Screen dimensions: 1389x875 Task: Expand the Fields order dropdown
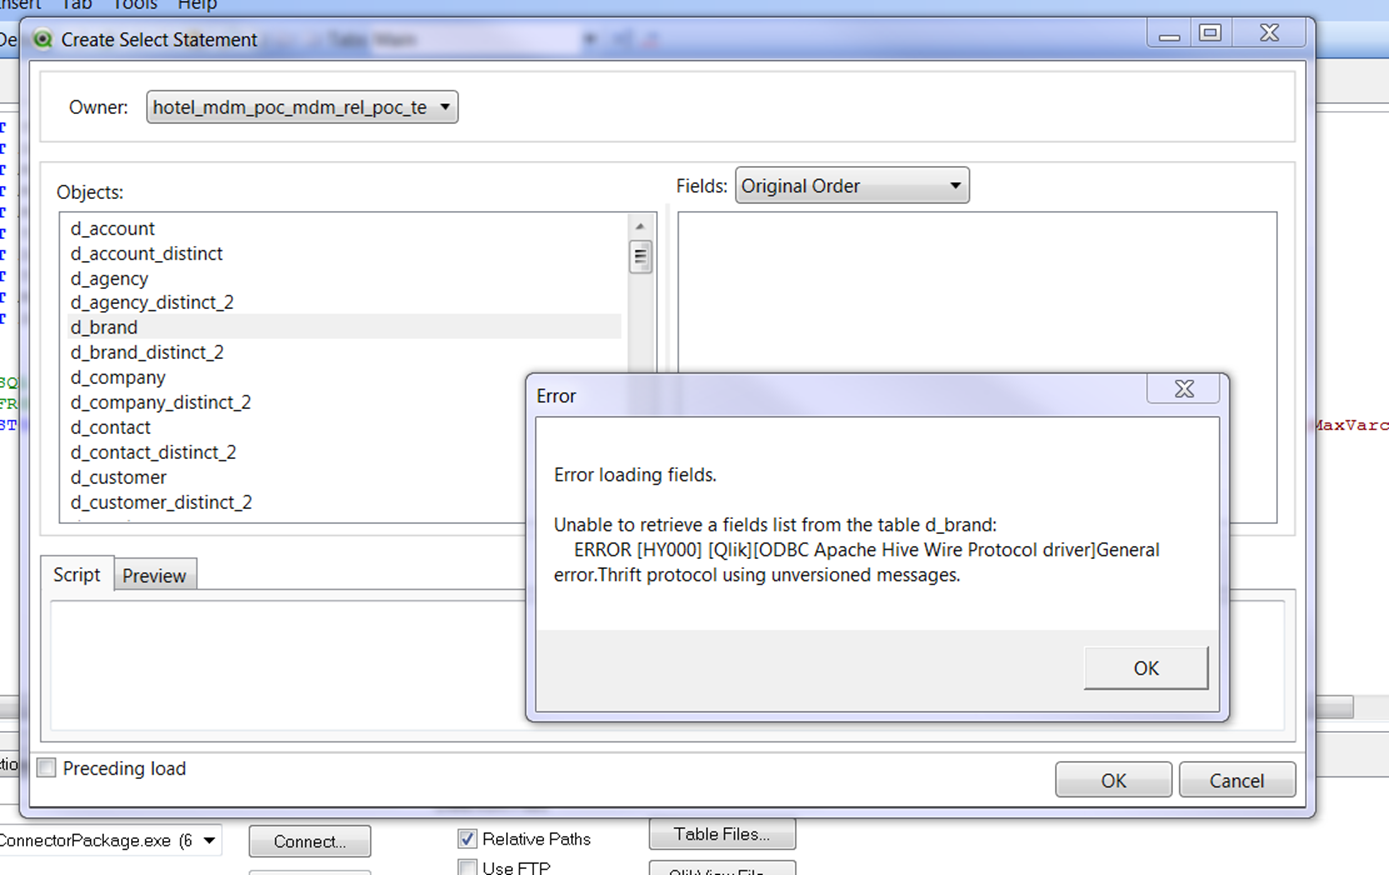[x=852, y=186]
